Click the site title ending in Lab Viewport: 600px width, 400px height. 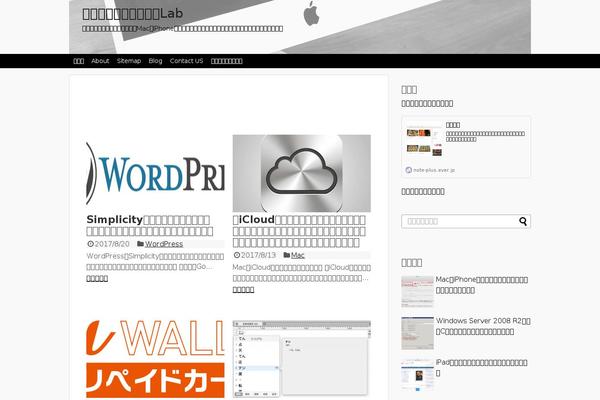[x=133, y=14]
